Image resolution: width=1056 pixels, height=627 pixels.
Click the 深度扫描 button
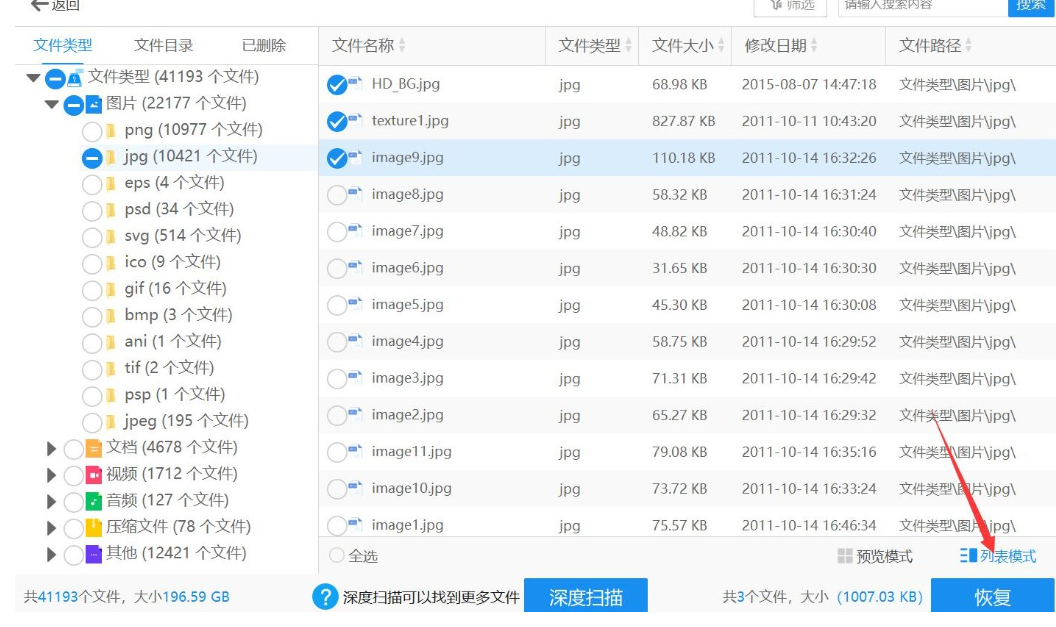tap(585, 597)
